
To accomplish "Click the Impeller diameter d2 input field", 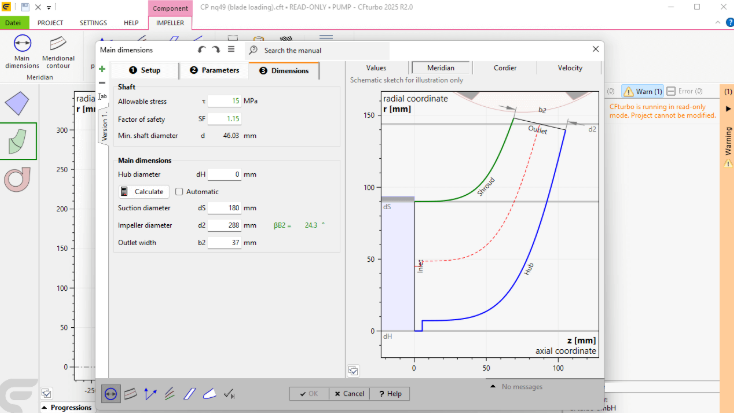I will pyautogui.click(x=224, y=225).
